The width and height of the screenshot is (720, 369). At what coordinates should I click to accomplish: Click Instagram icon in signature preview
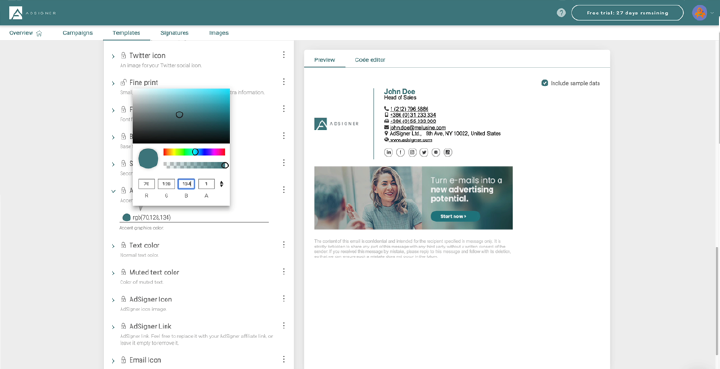coord(412,152)
